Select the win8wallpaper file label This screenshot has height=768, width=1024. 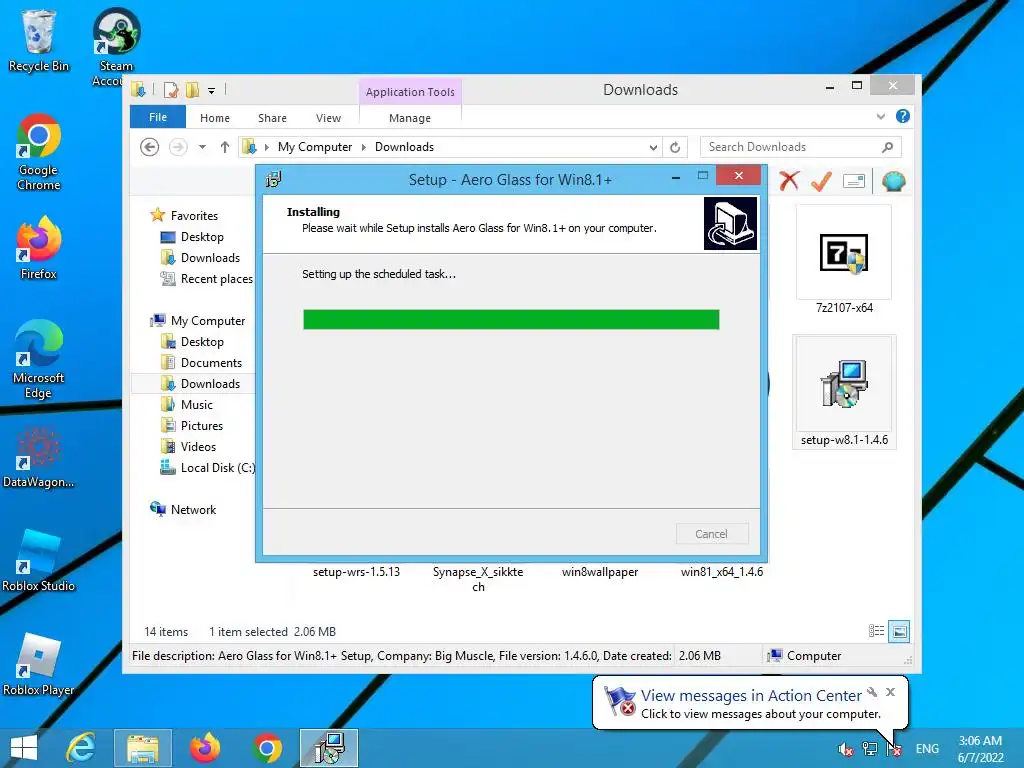(x=600, y=572)
